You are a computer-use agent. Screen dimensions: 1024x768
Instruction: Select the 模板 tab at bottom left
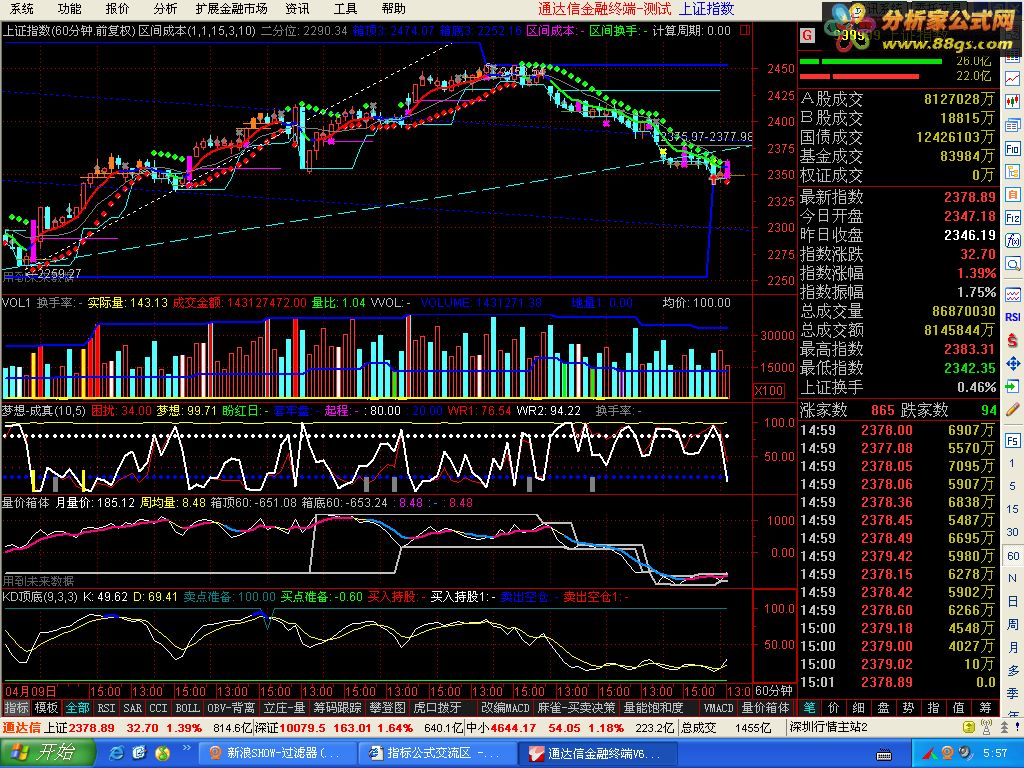pos(46,708)
